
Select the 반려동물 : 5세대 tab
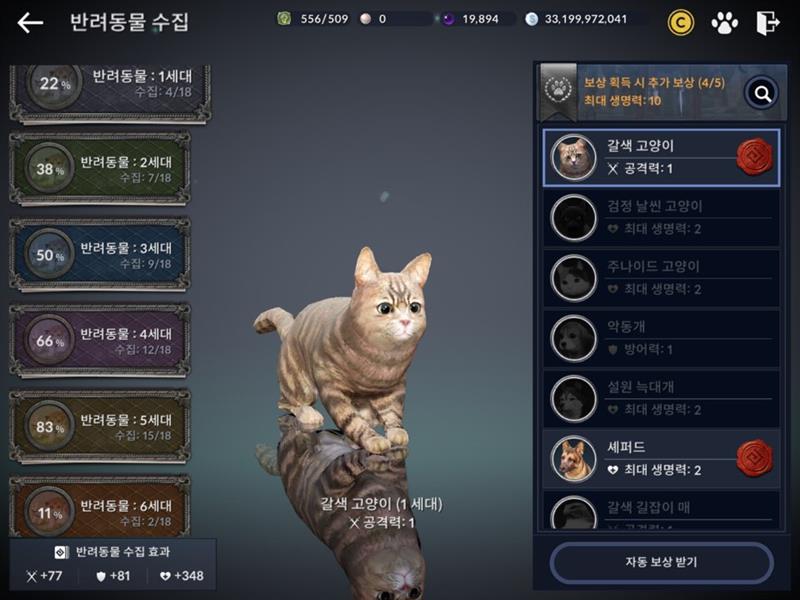tap(99, 427)
